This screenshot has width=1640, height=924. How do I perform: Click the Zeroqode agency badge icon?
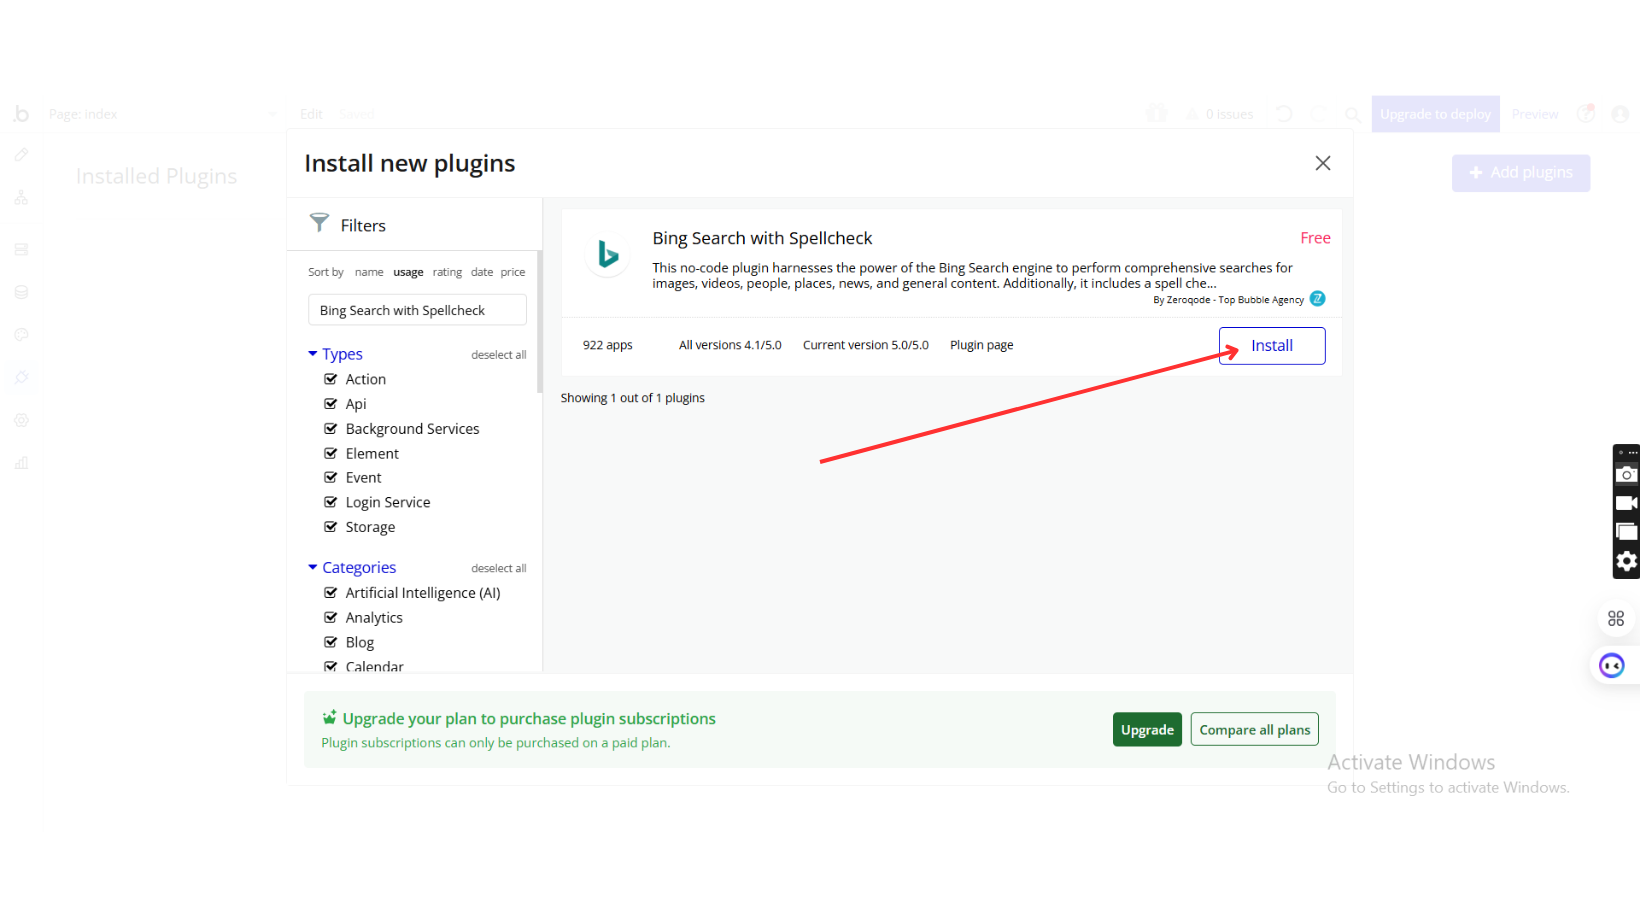click(x=1318, y=299)
